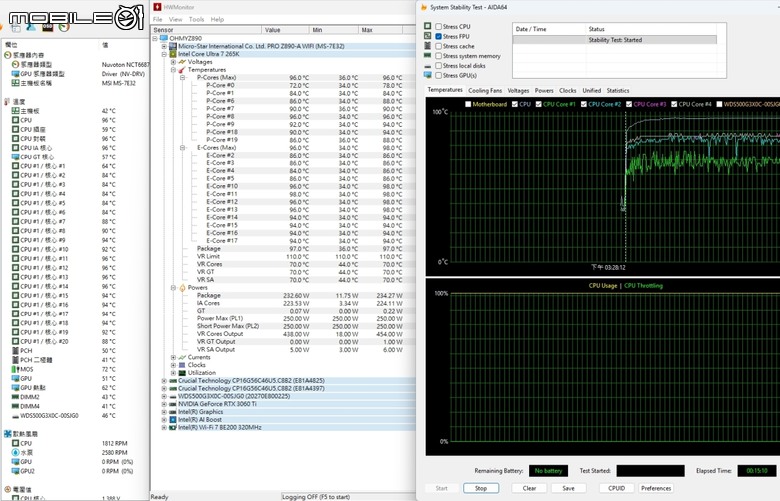Expand NVIDIA GeForce RTX 3060 Ti node

[164, 404]
